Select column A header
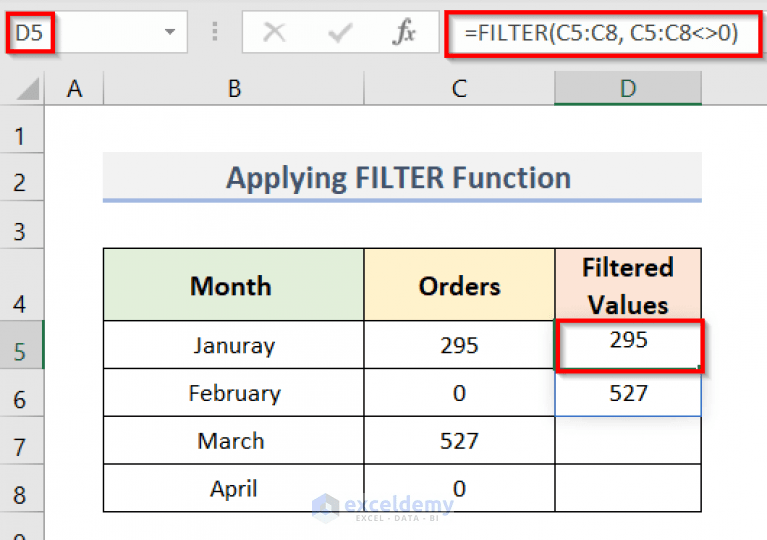 74,89
